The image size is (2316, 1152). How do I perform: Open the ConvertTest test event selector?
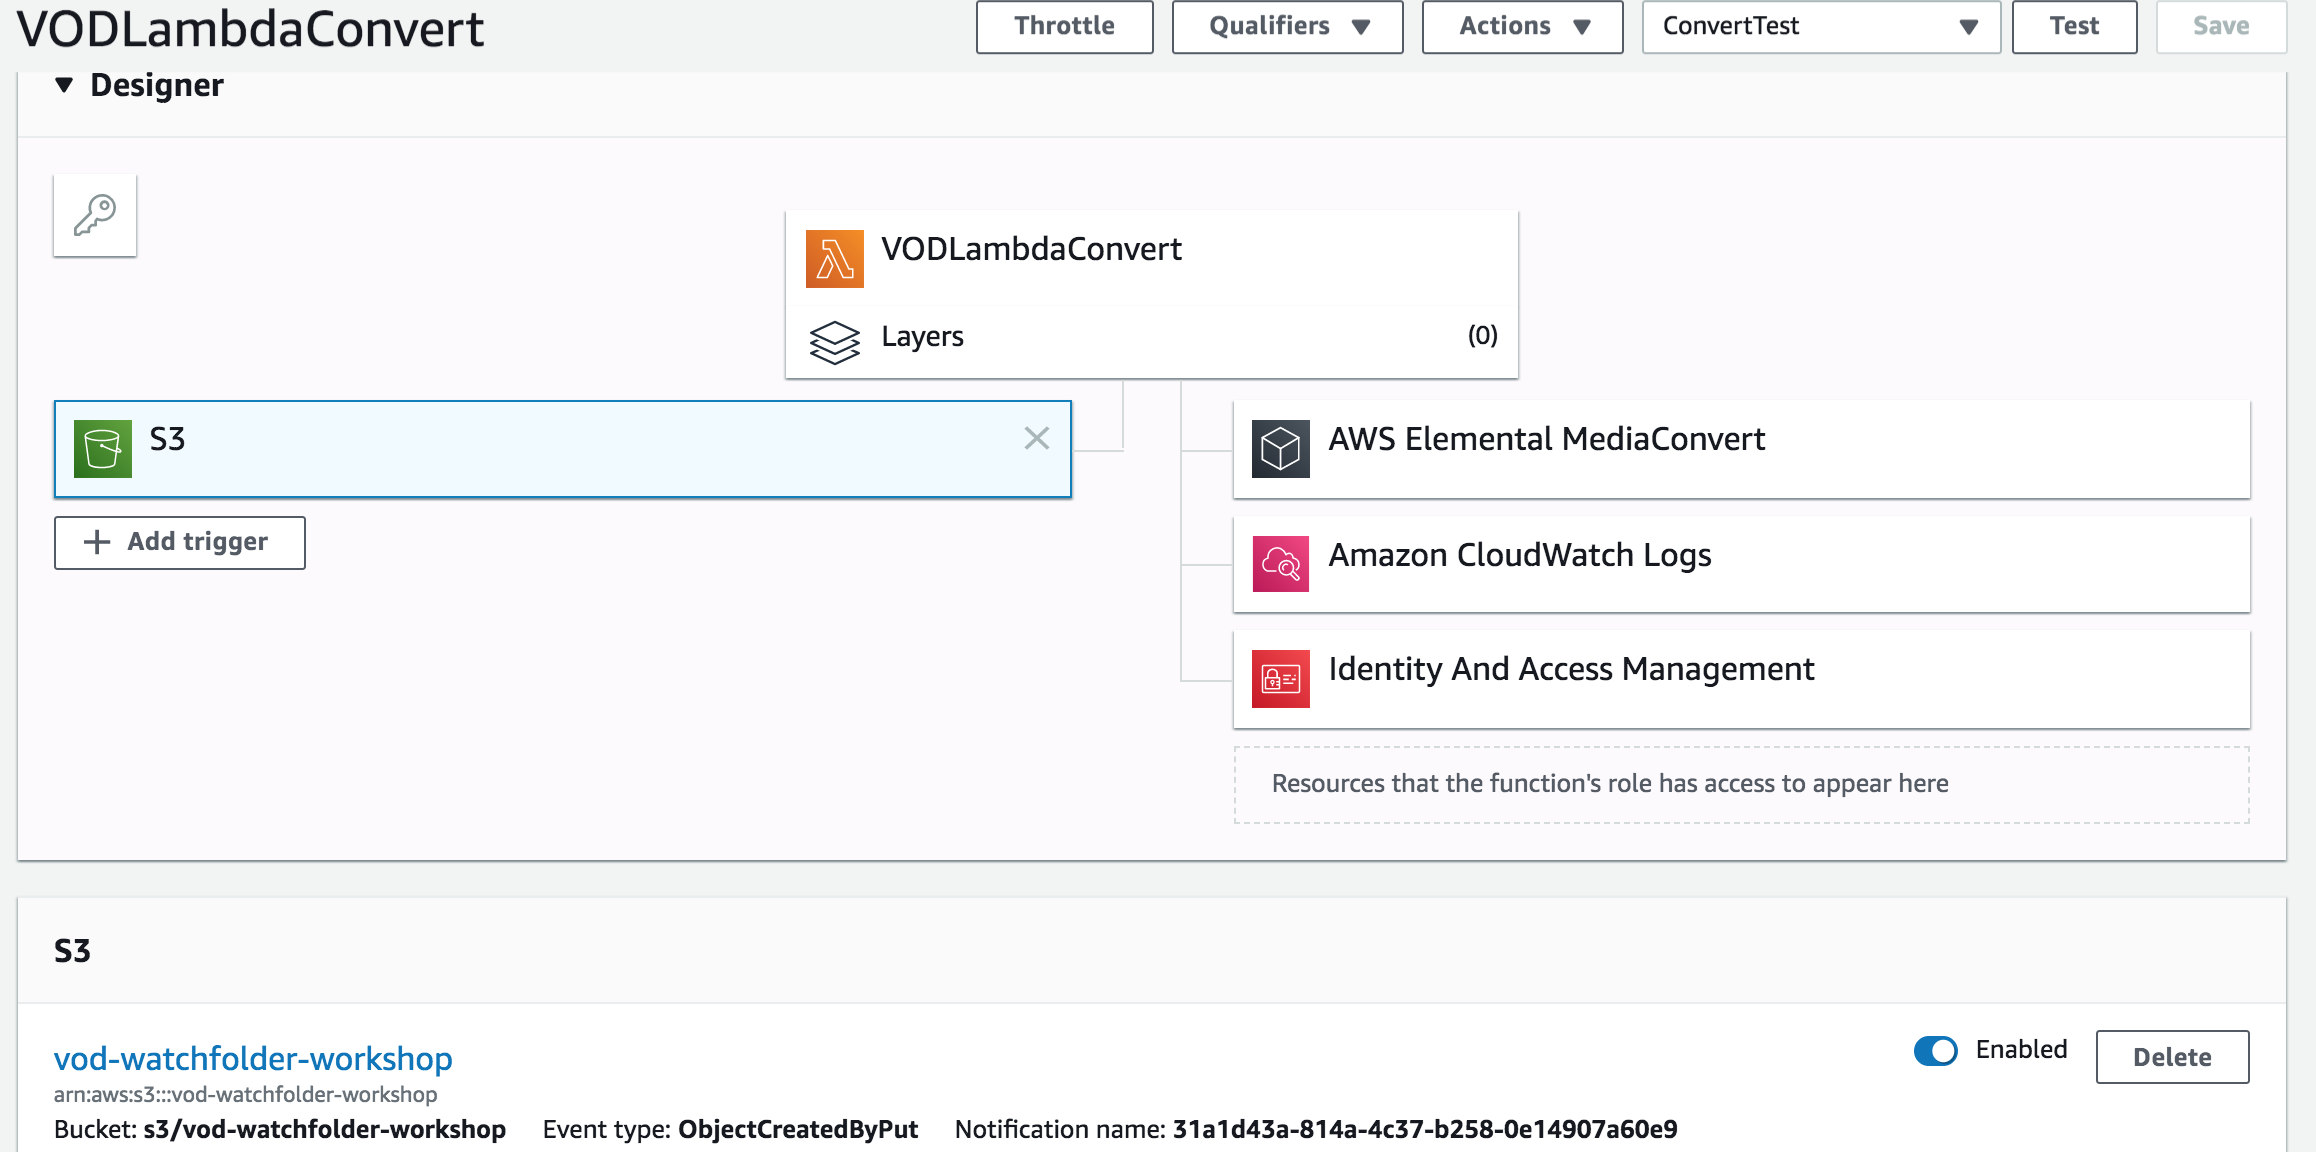click(1821, 27)
